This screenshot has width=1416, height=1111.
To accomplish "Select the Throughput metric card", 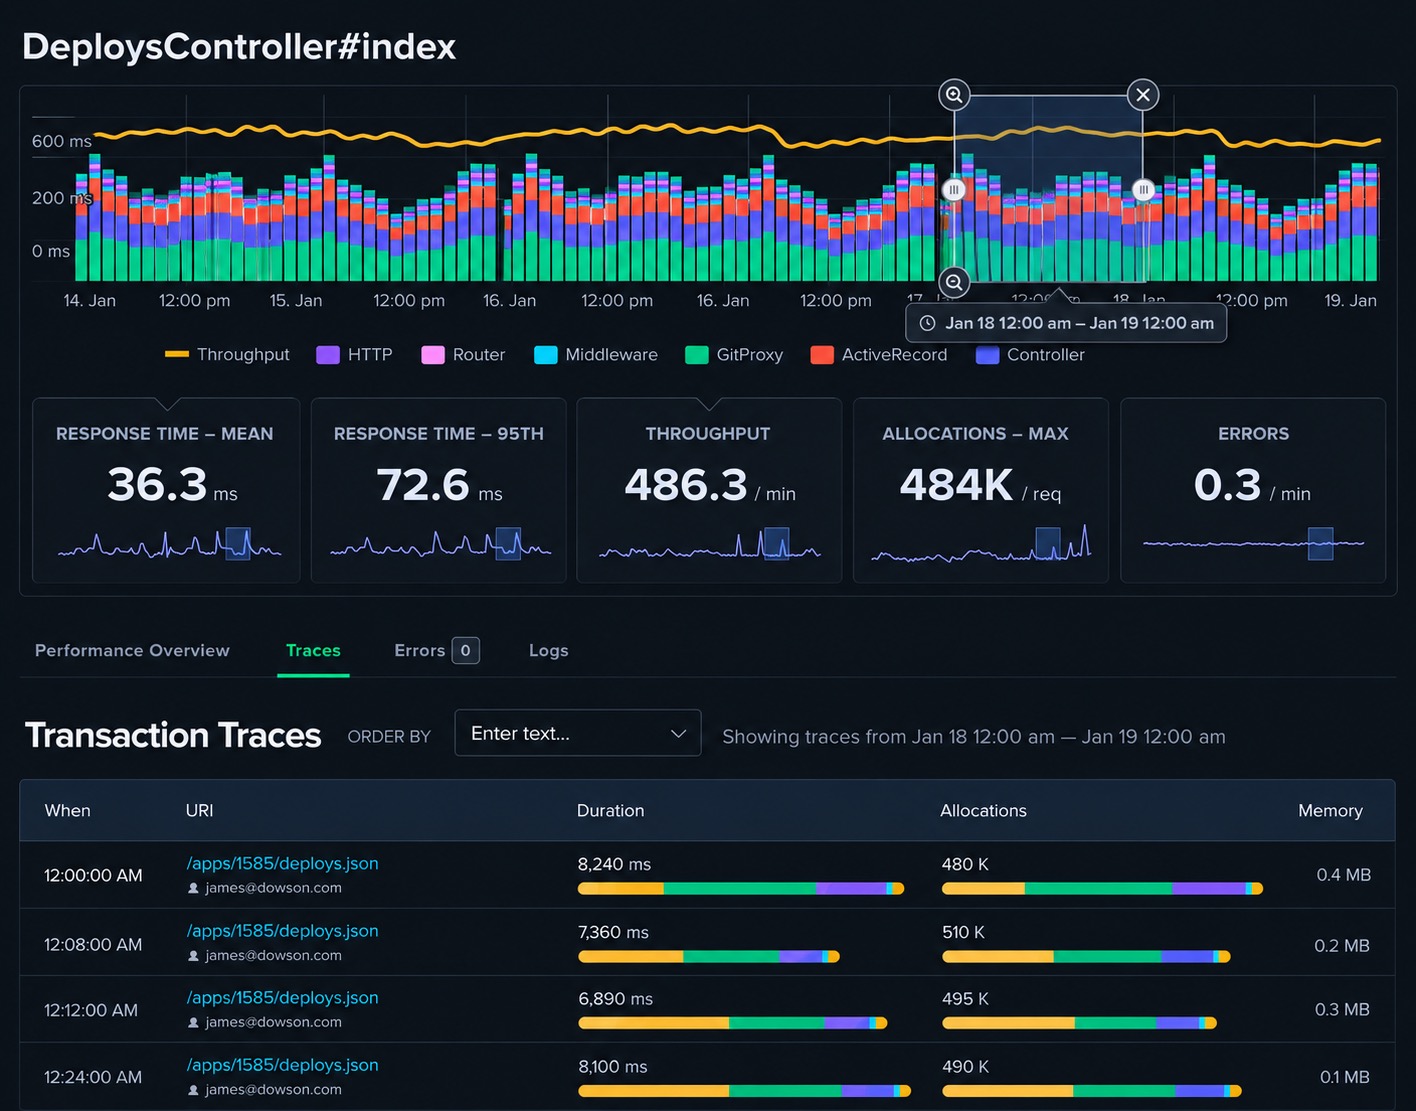I will tap(709, 490).
